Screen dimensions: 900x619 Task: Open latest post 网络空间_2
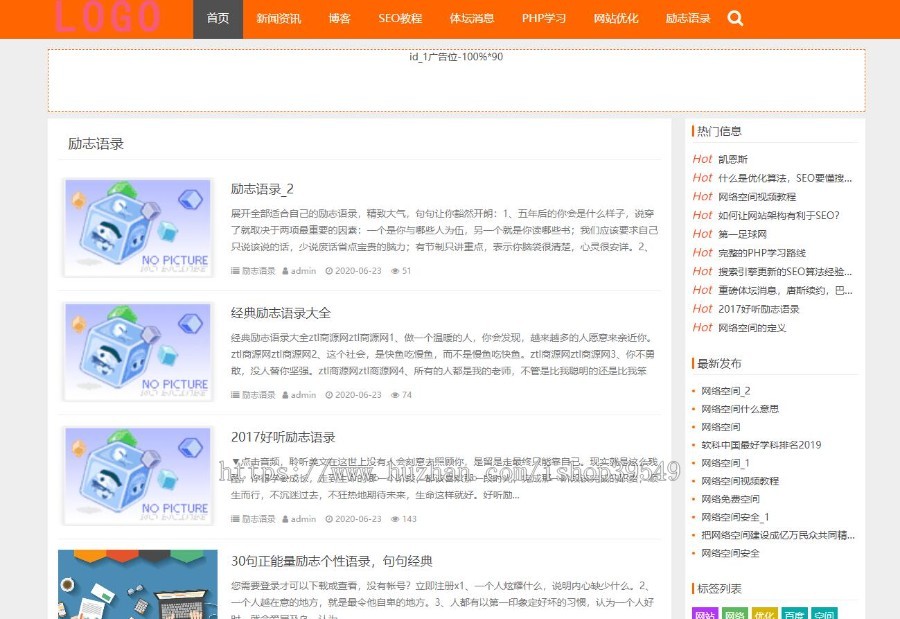726,391
